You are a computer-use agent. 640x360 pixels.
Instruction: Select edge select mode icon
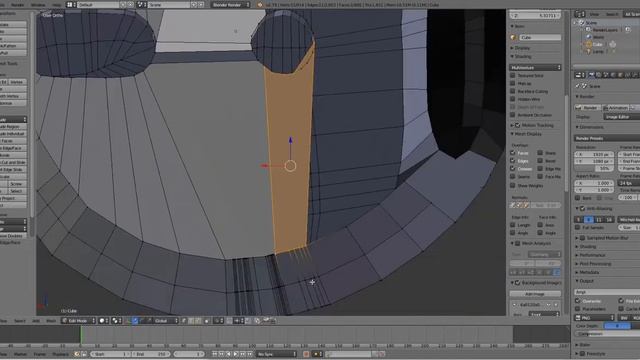[191, 321]
